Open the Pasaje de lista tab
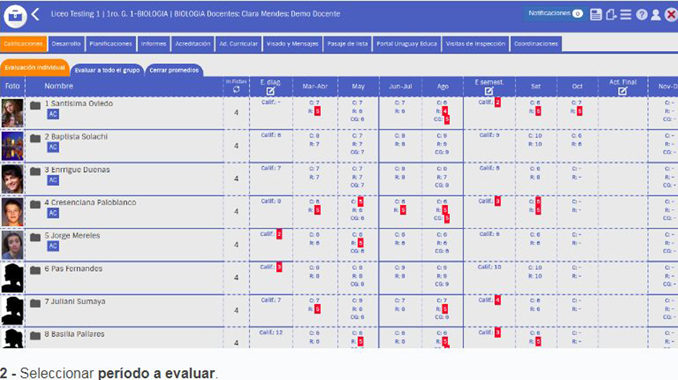Image resolution: width=678 pixels, height=380 pixels. [x=347, y=44]
